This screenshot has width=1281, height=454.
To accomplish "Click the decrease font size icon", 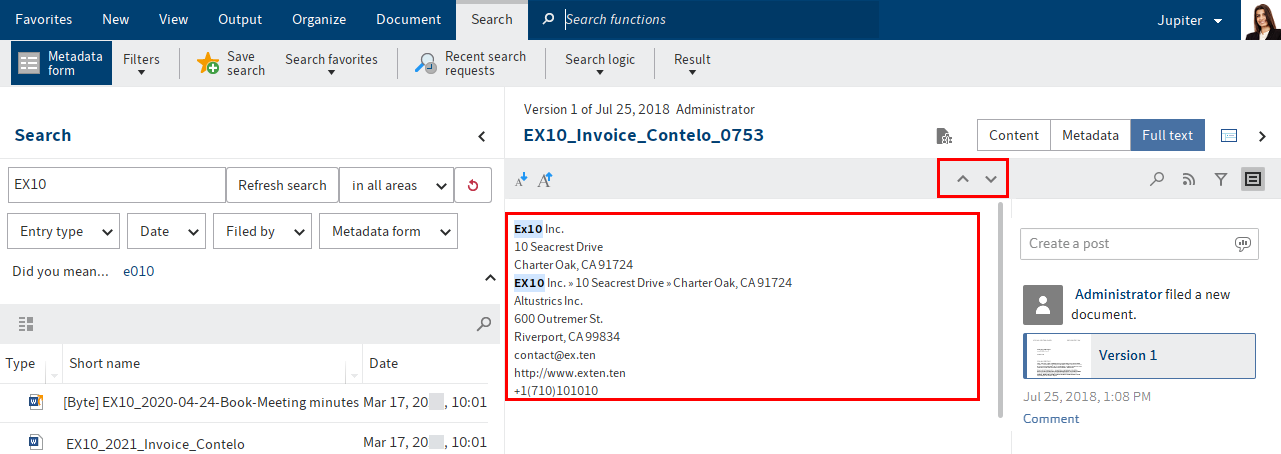I will coord(521,180).
